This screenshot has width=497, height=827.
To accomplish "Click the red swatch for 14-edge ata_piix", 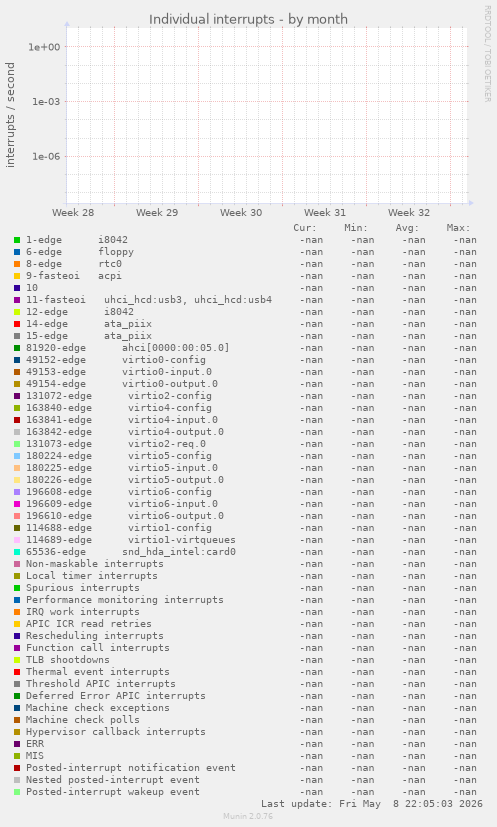I will tap(17, 324).
